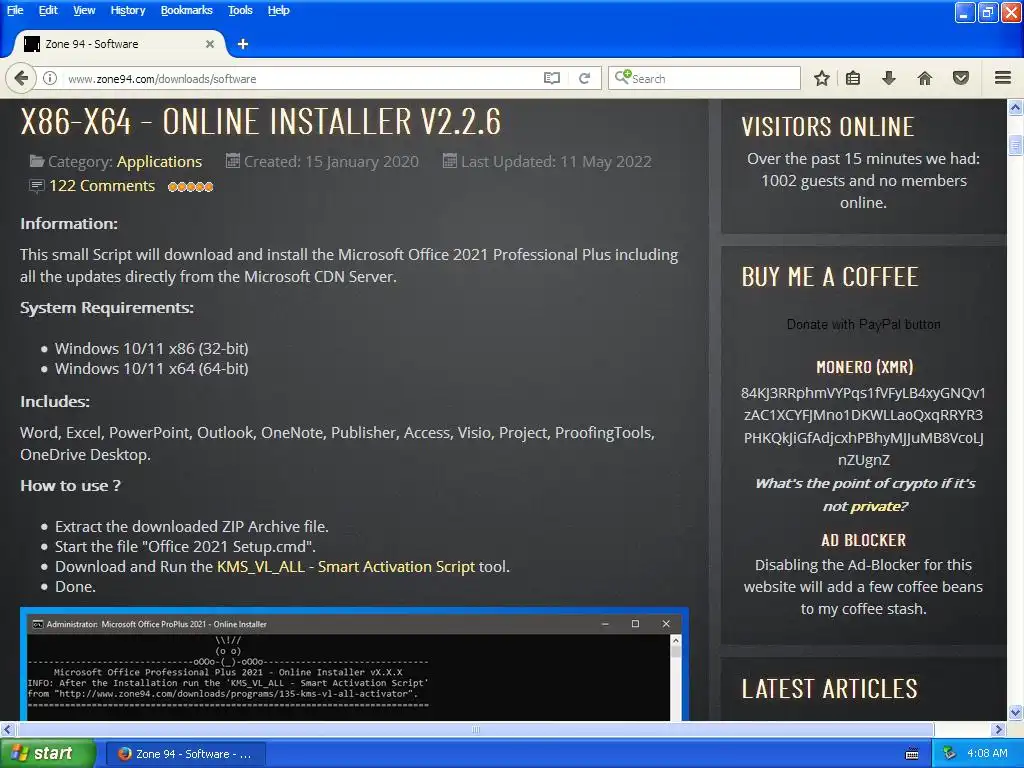This screenshot has height=768, width=1024.
Task: Open KMS_VL_ALL Smart Activation Script link
Action: 346,567
